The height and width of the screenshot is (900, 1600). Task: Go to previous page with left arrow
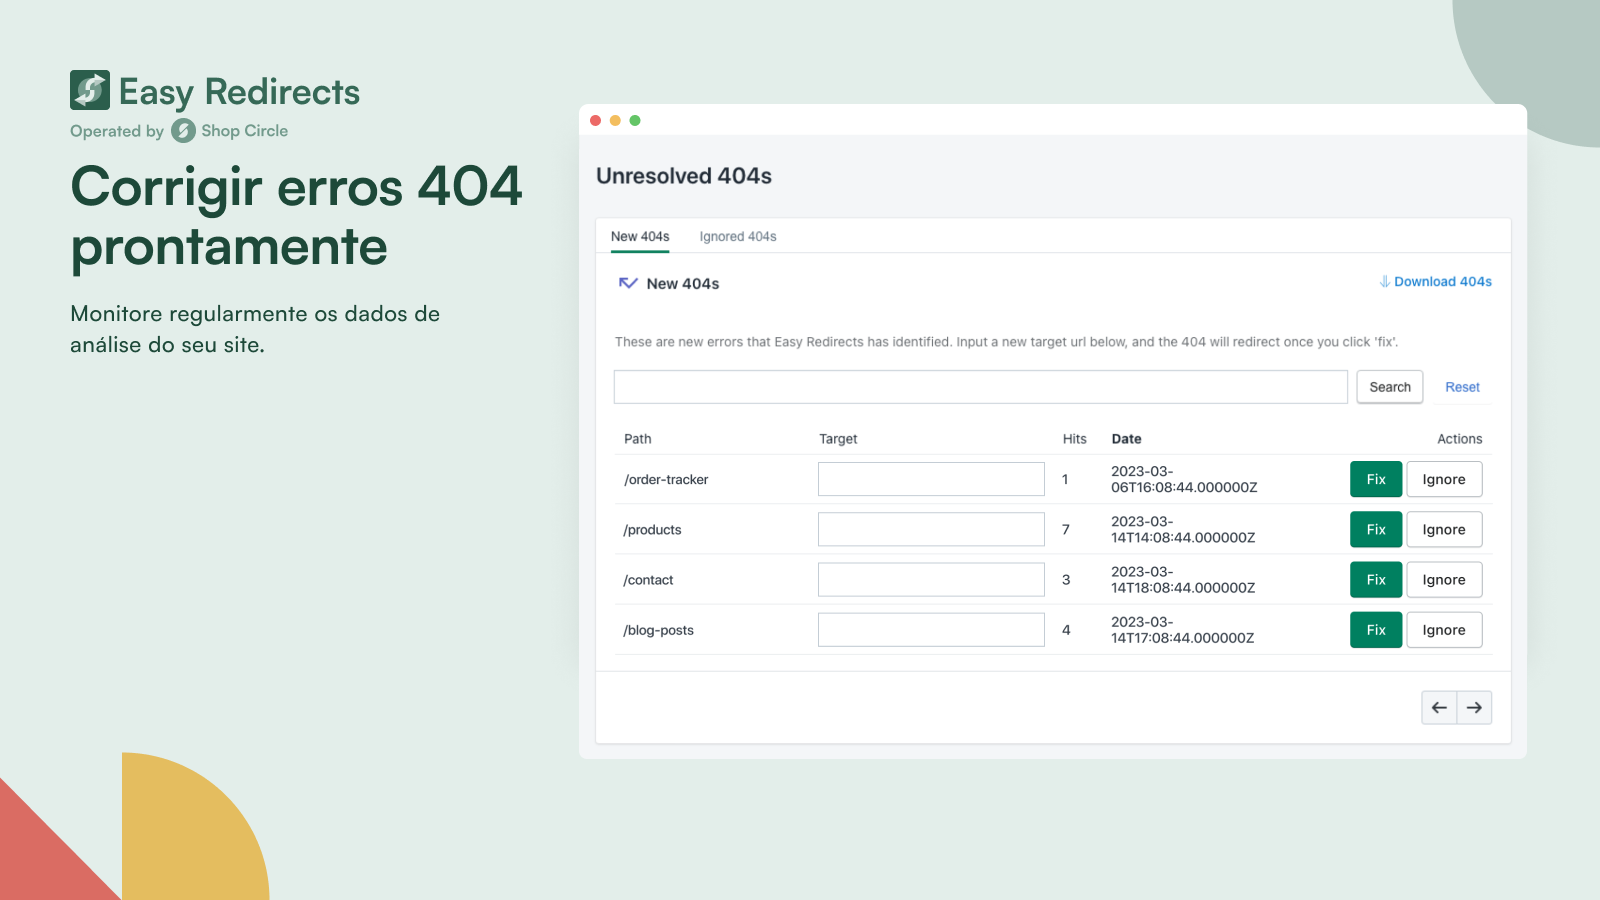point(1439,708)
